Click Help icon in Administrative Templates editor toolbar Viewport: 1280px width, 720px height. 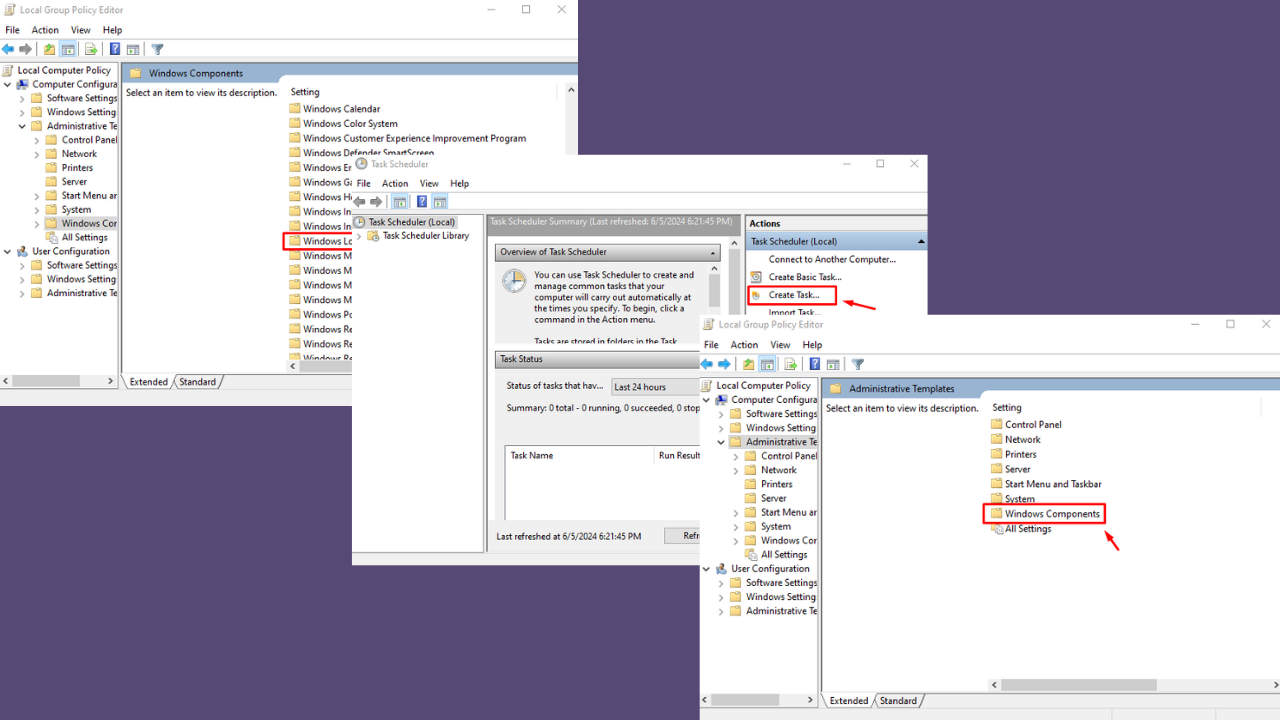point(815,364)
